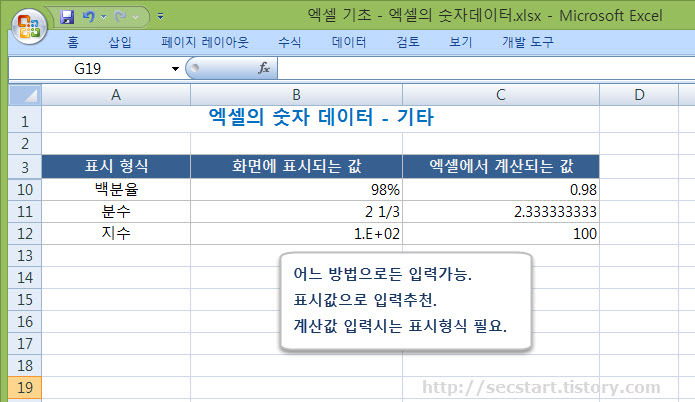
Task: Click the callout line 표시값으로 입력추천.
Action: pos(365,300)
